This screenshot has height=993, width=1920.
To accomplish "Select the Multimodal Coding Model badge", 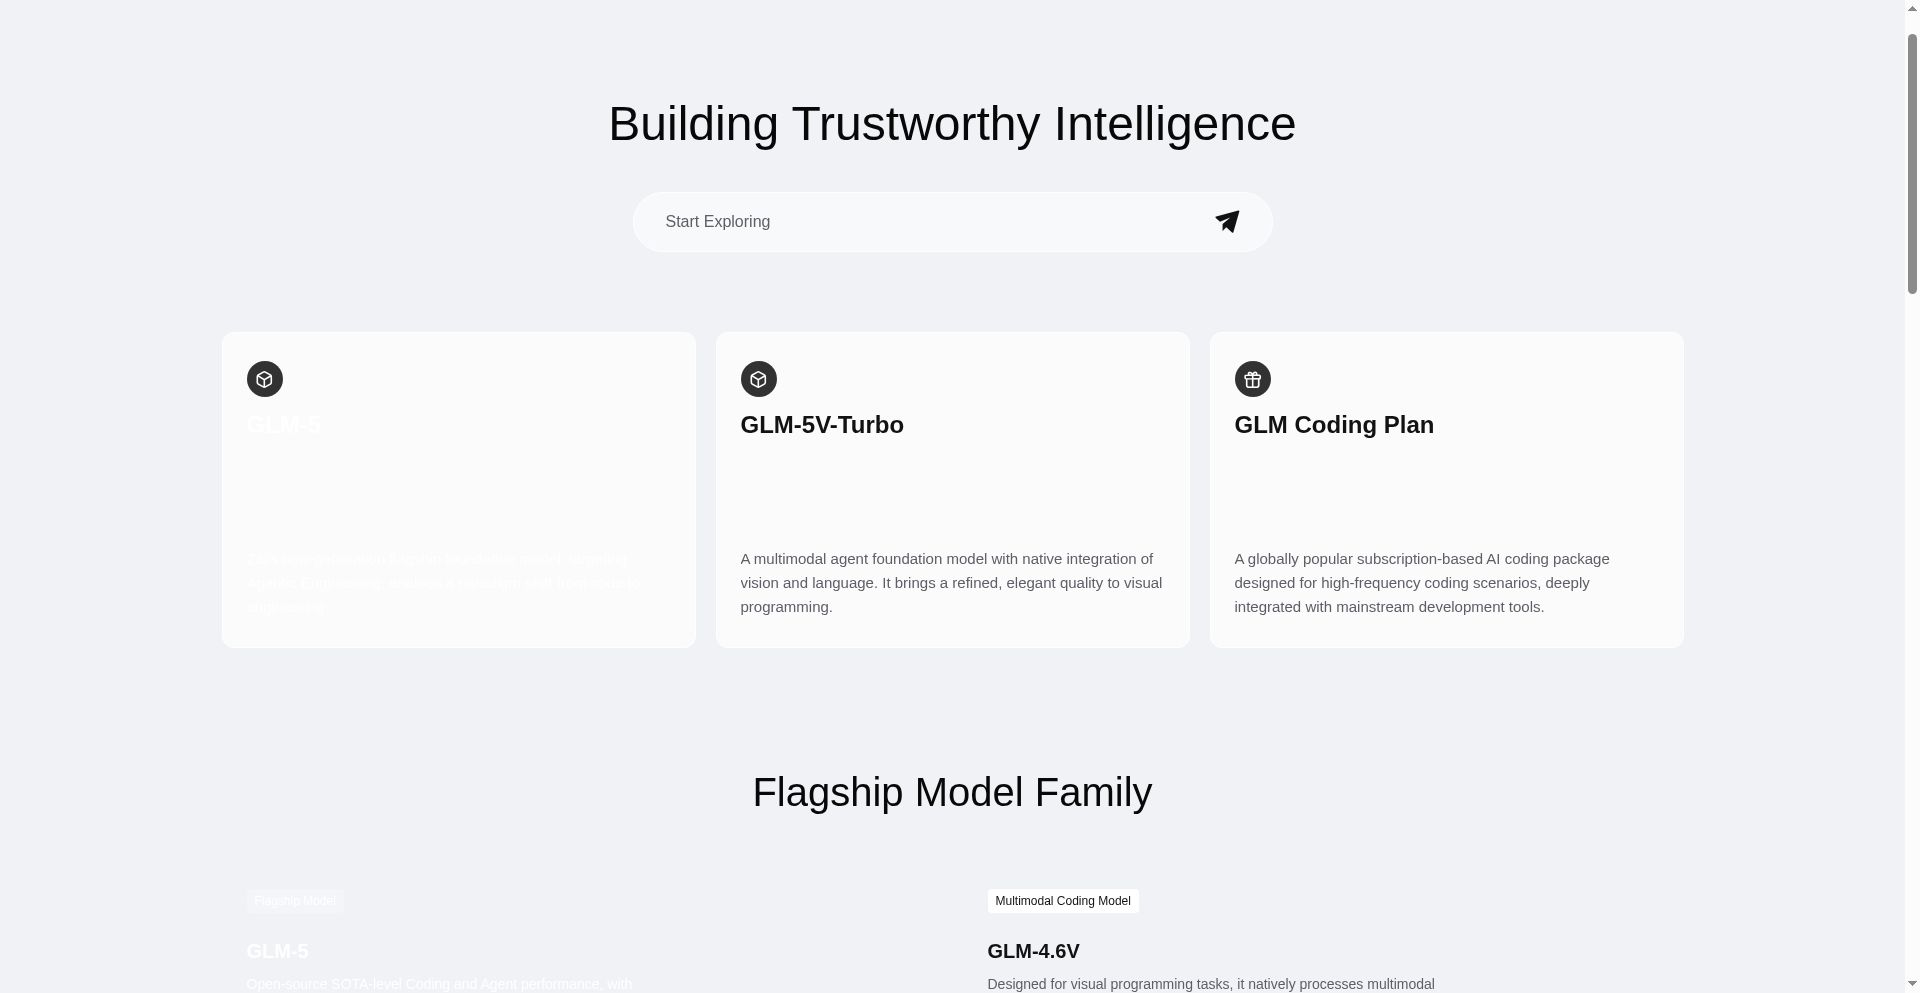I will [1063, 901].
